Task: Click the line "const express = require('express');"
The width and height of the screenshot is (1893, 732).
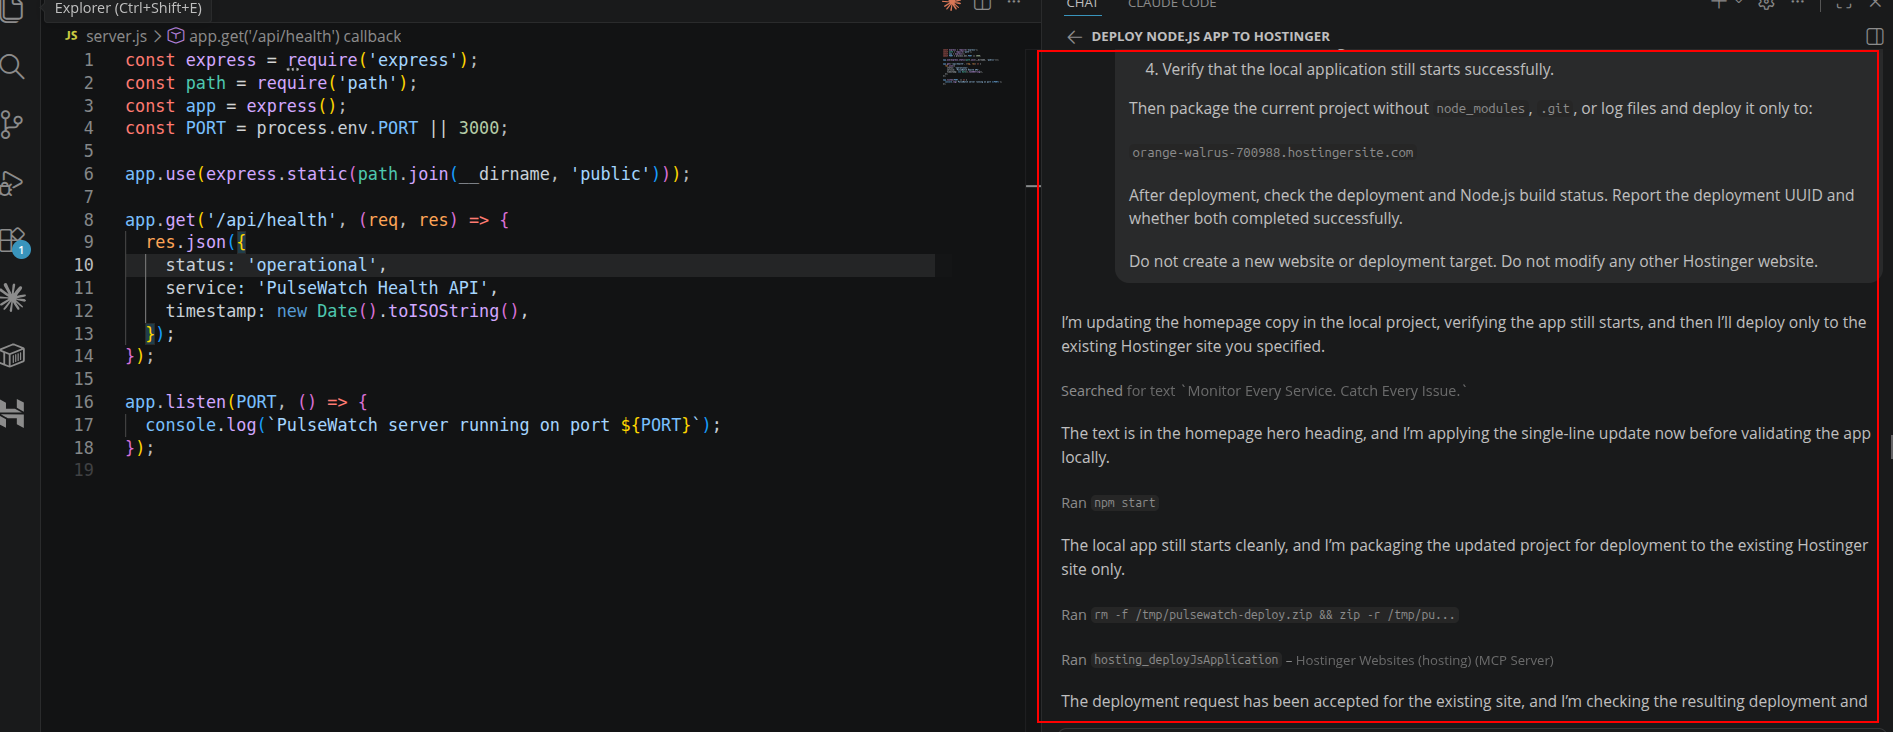Action: pyautogui.click(x=301, y=60)
